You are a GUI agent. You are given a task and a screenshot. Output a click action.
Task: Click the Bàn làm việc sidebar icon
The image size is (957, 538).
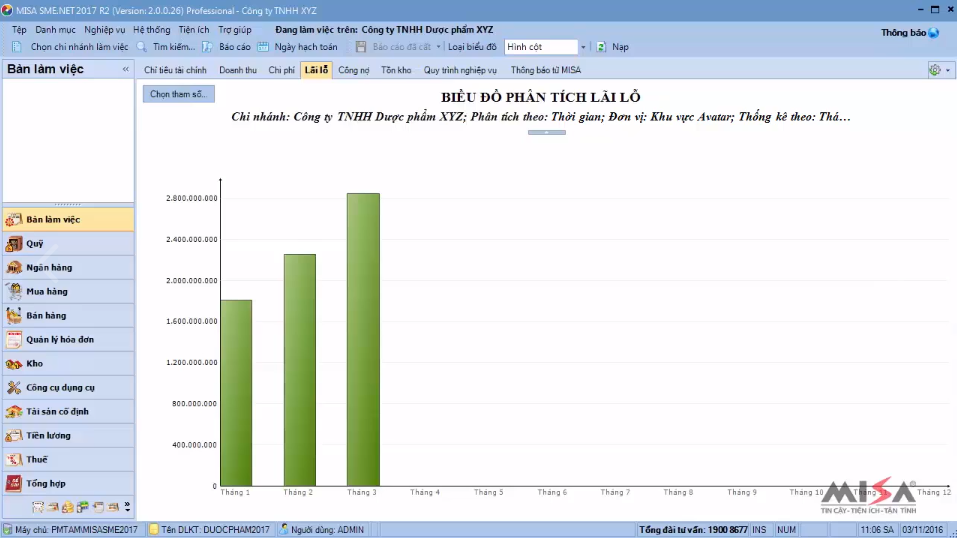[x=13, y=220]
